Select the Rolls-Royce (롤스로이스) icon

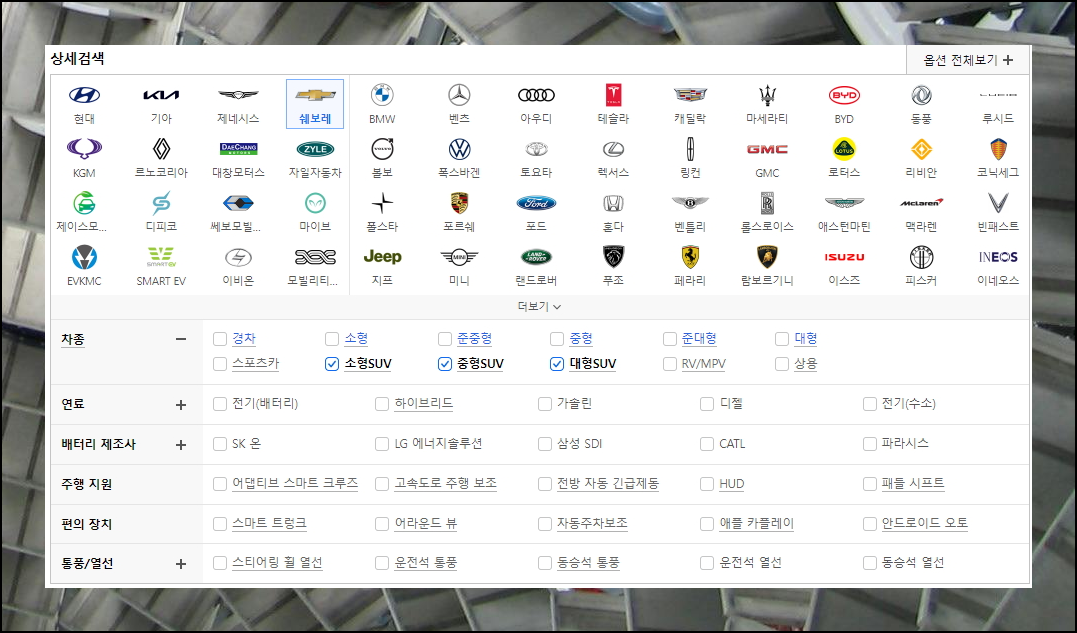(x=767, y=203)
